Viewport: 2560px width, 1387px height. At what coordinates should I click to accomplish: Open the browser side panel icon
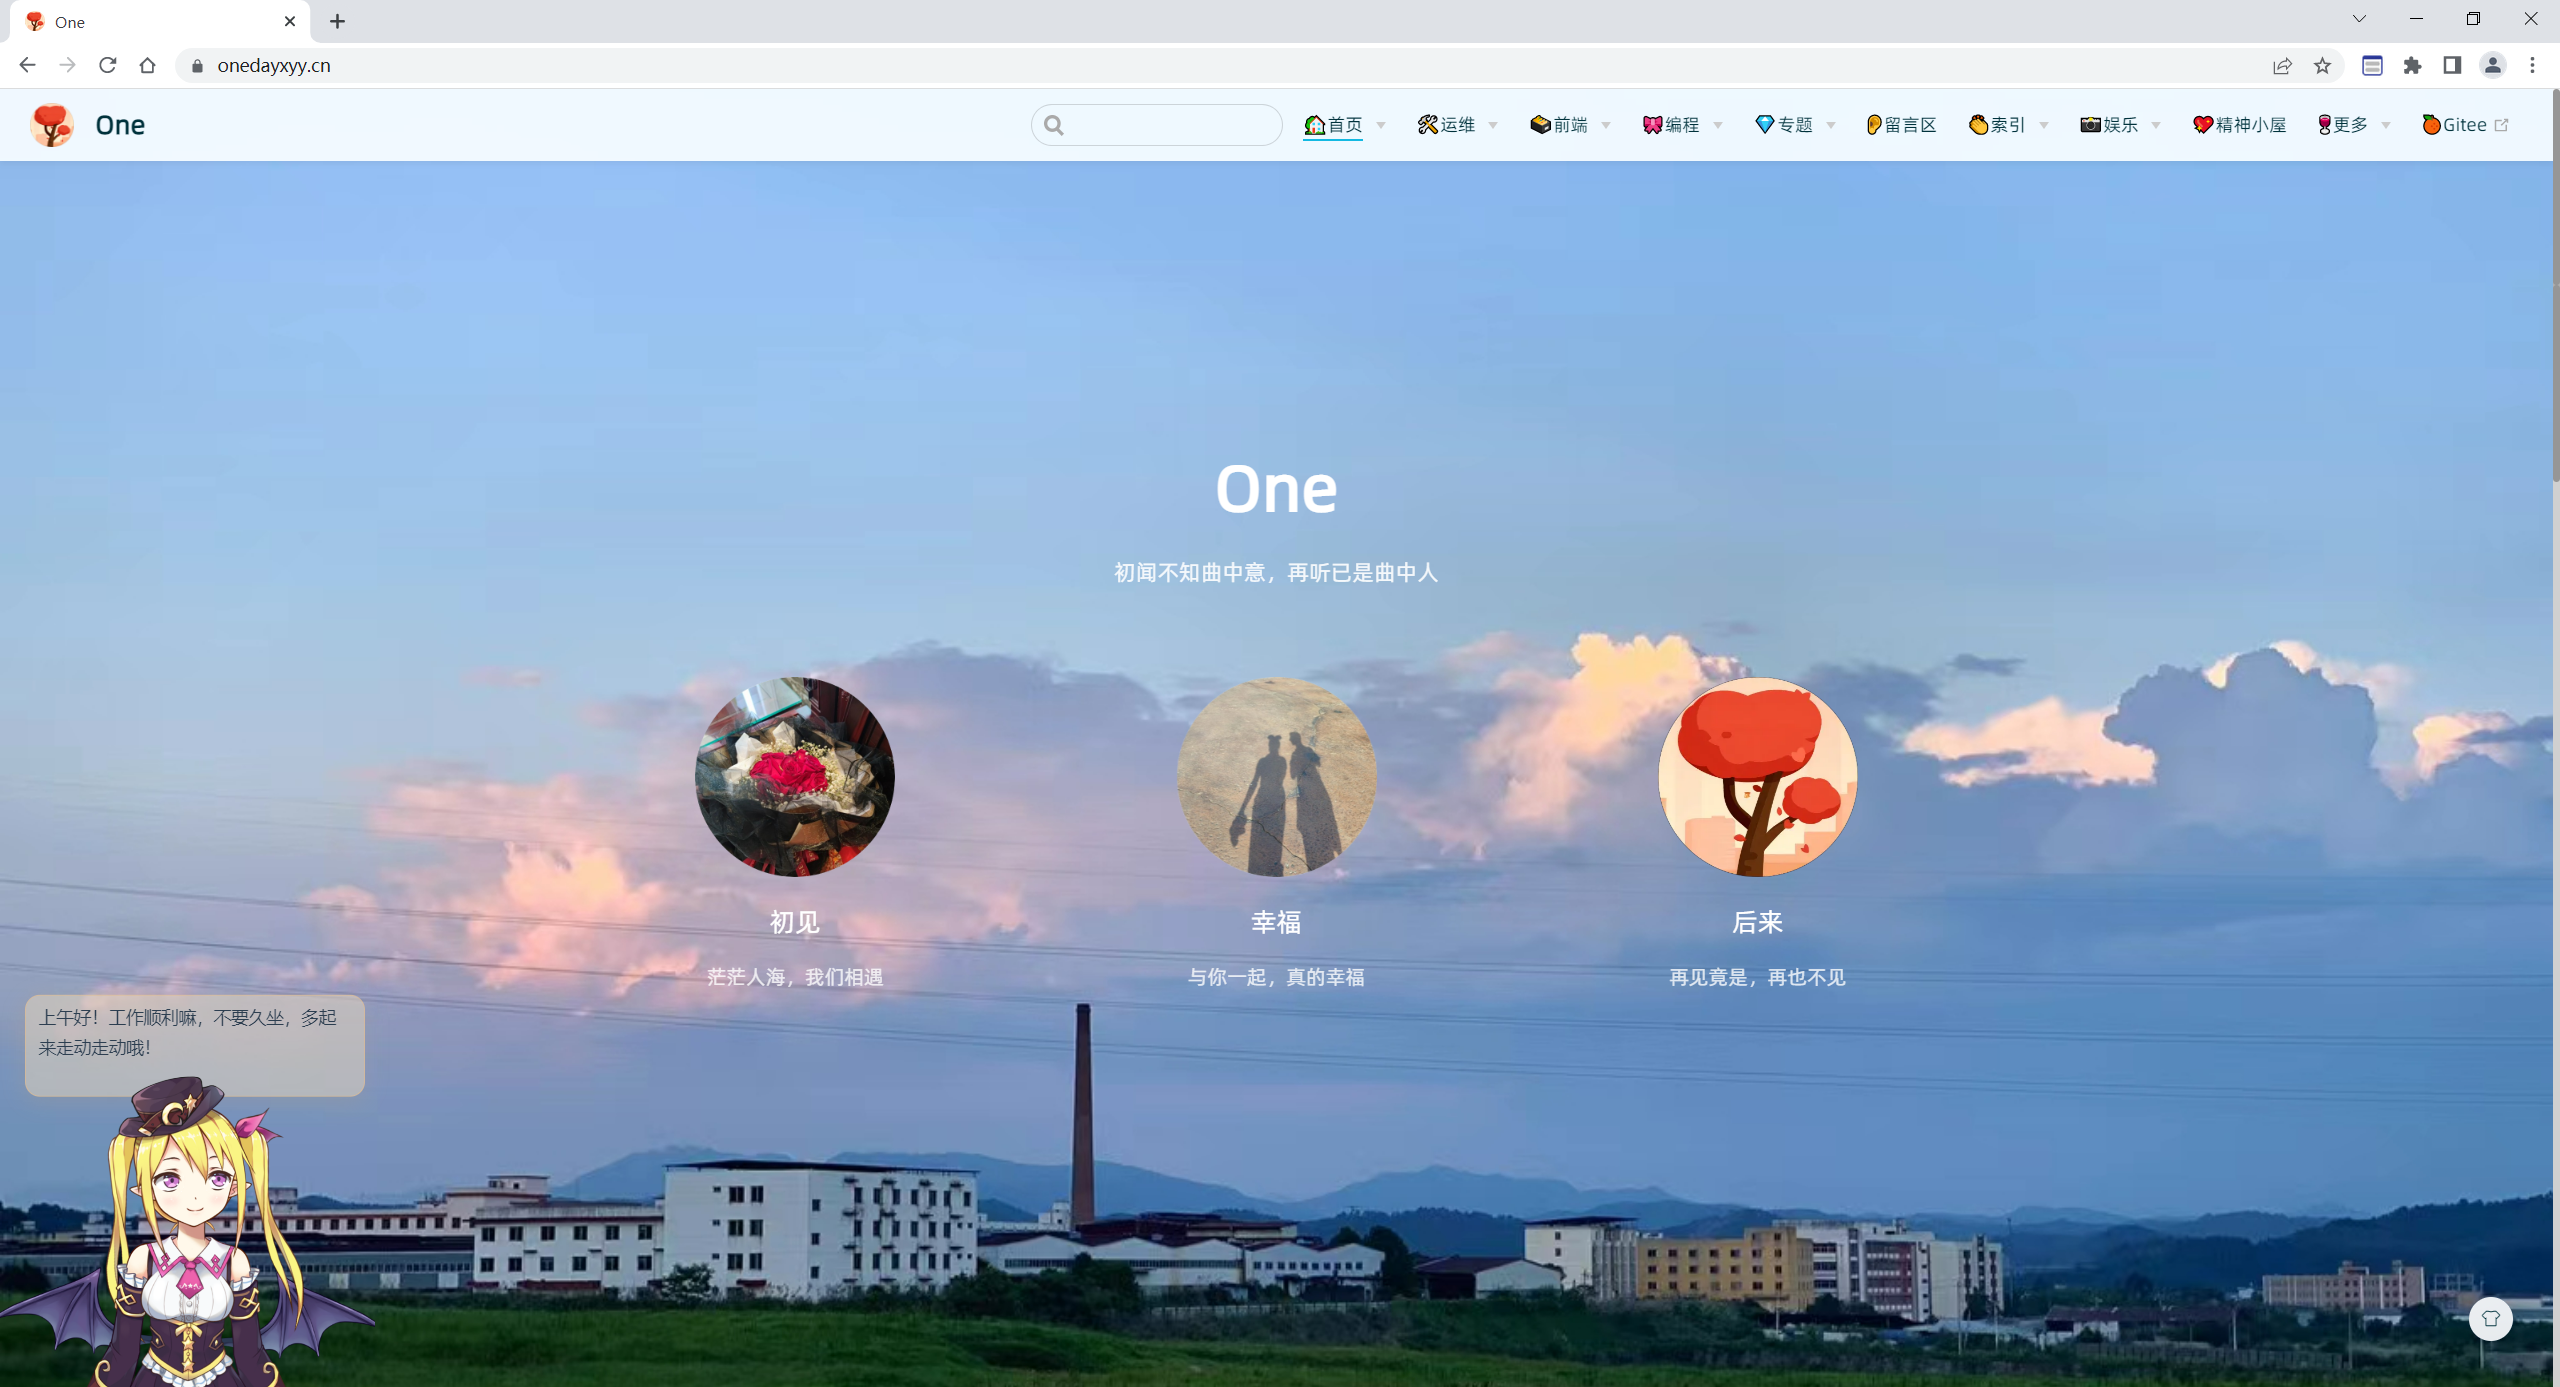pos(2452,66)
